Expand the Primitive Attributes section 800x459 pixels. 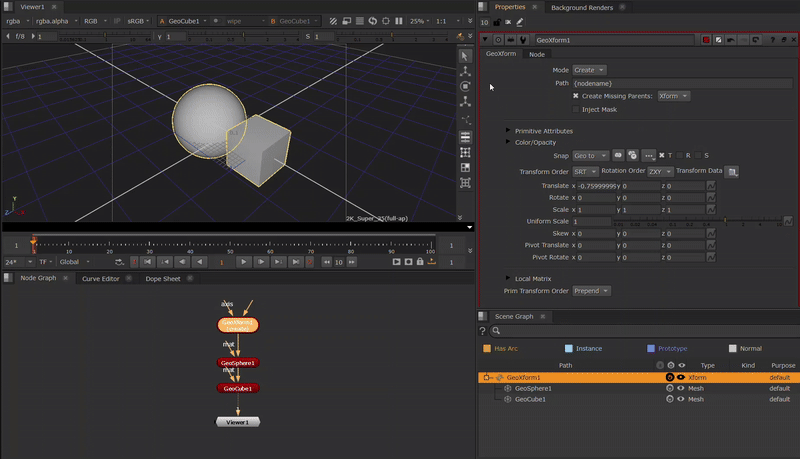pyautogui.click(x=508, y=131)
